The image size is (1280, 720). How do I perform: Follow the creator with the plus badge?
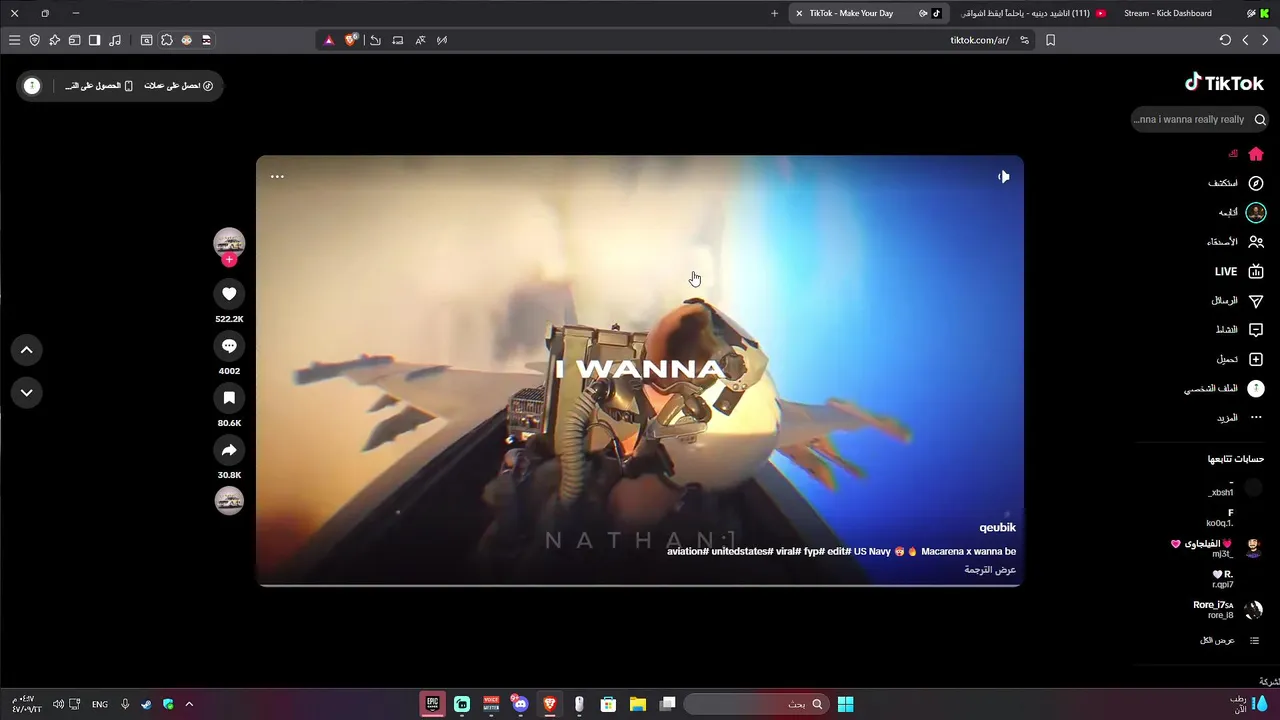[229, 260]
